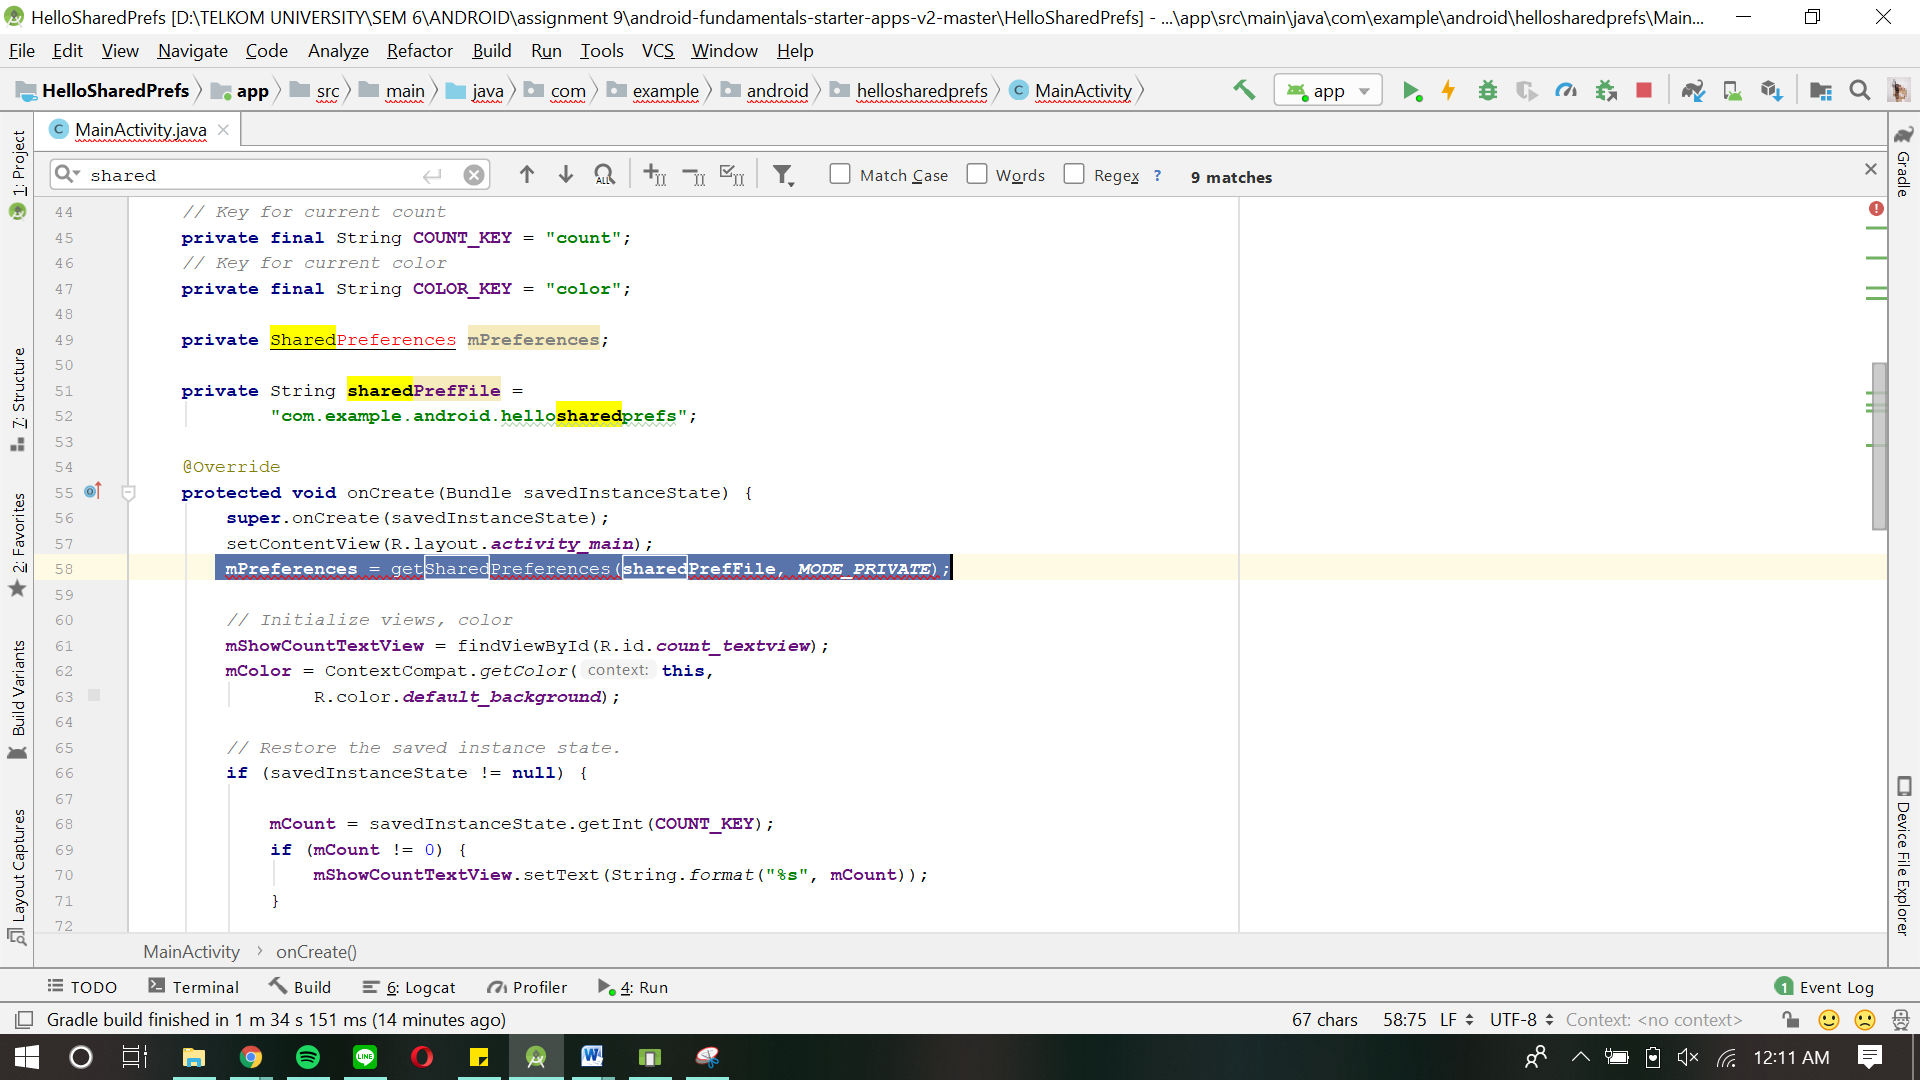The width and height of the screenshot is (1920, 1080).
Task: Click the Terminal tool window button
Action: pyautogui.click(x=194, y=987)
